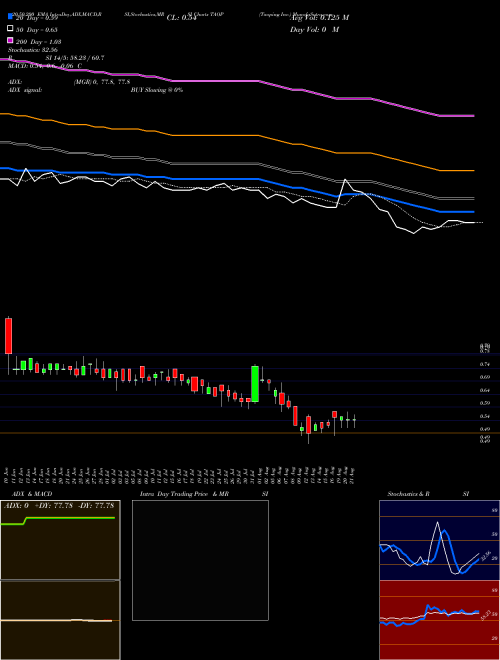Click the 'ADX: 0 +DY: 77.78 -DY: 77.78' header
Viewport: 500px width, 660px height.
click(x=59, y=506)
